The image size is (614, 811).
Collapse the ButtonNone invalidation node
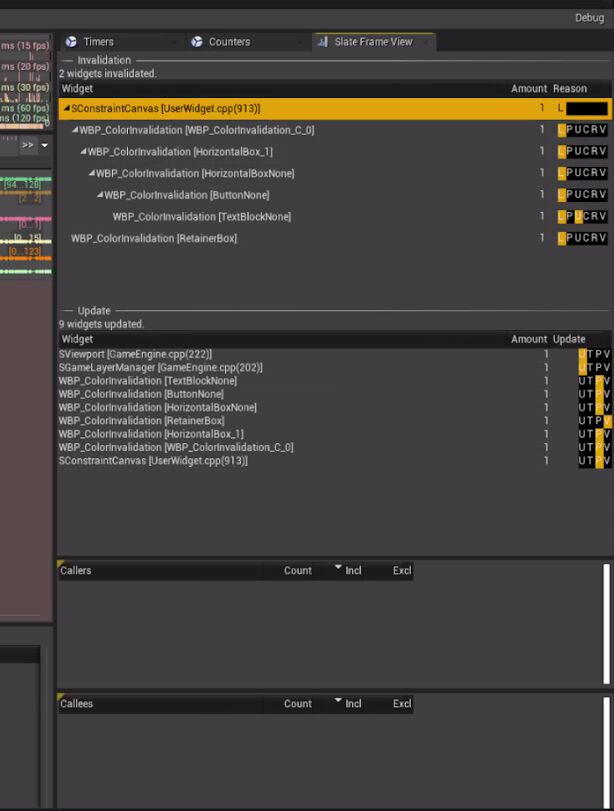pyautogui.click(x=100, y=195)
